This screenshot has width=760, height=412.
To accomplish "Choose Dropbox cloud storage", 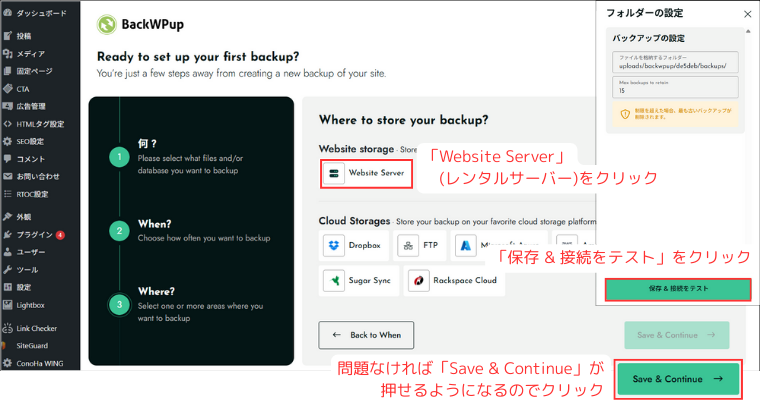I will [x=354, y=245].
